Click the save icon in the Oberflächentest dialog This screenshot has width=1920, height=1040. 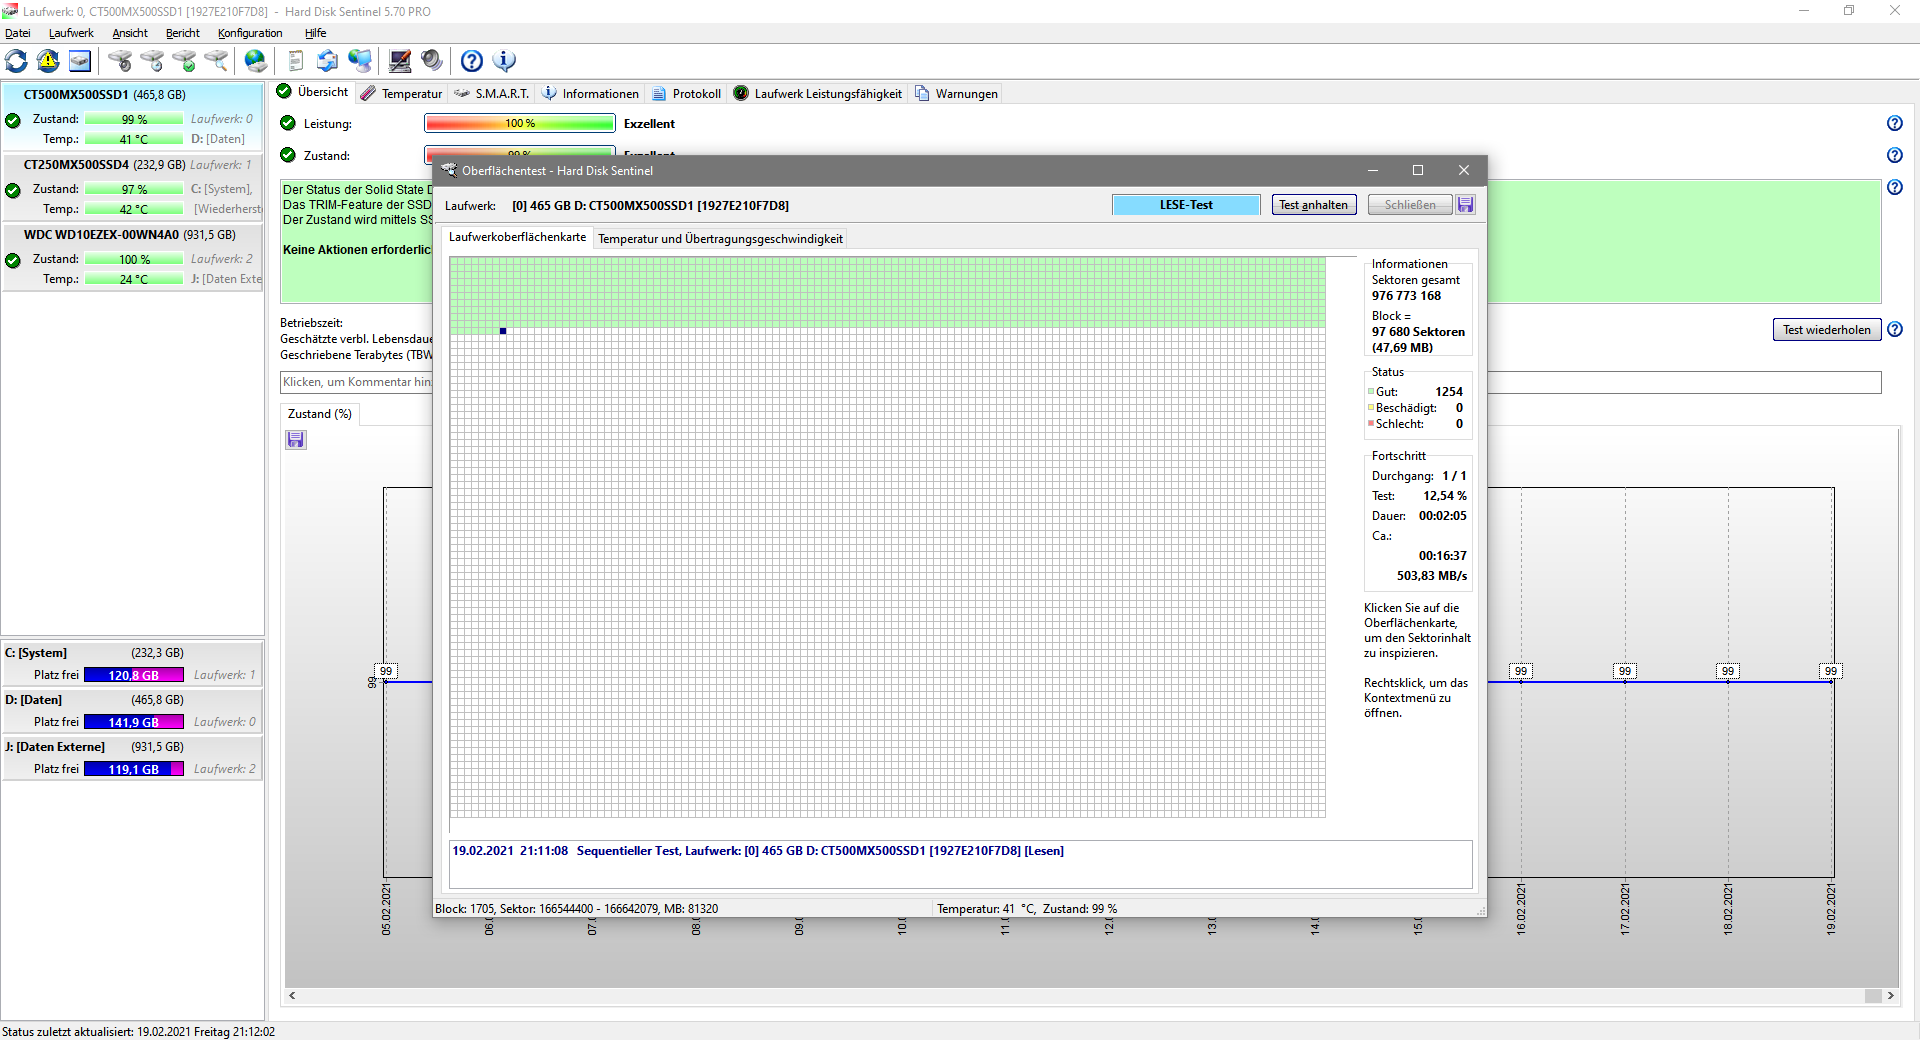(1466, 205)
